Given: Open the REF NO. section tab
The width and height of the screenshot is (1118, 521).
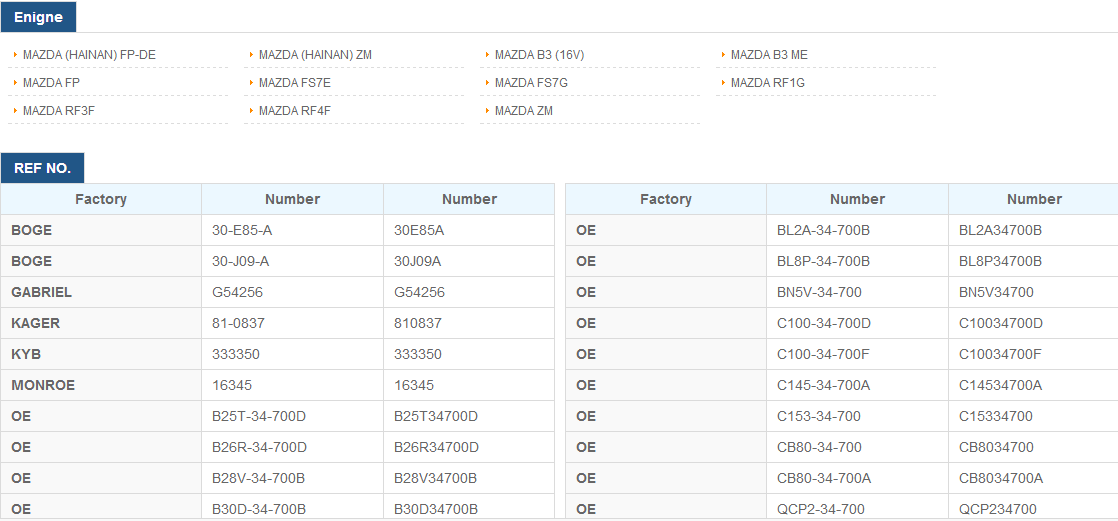Looking at the screenshot, I should click(x=43, y=168).
